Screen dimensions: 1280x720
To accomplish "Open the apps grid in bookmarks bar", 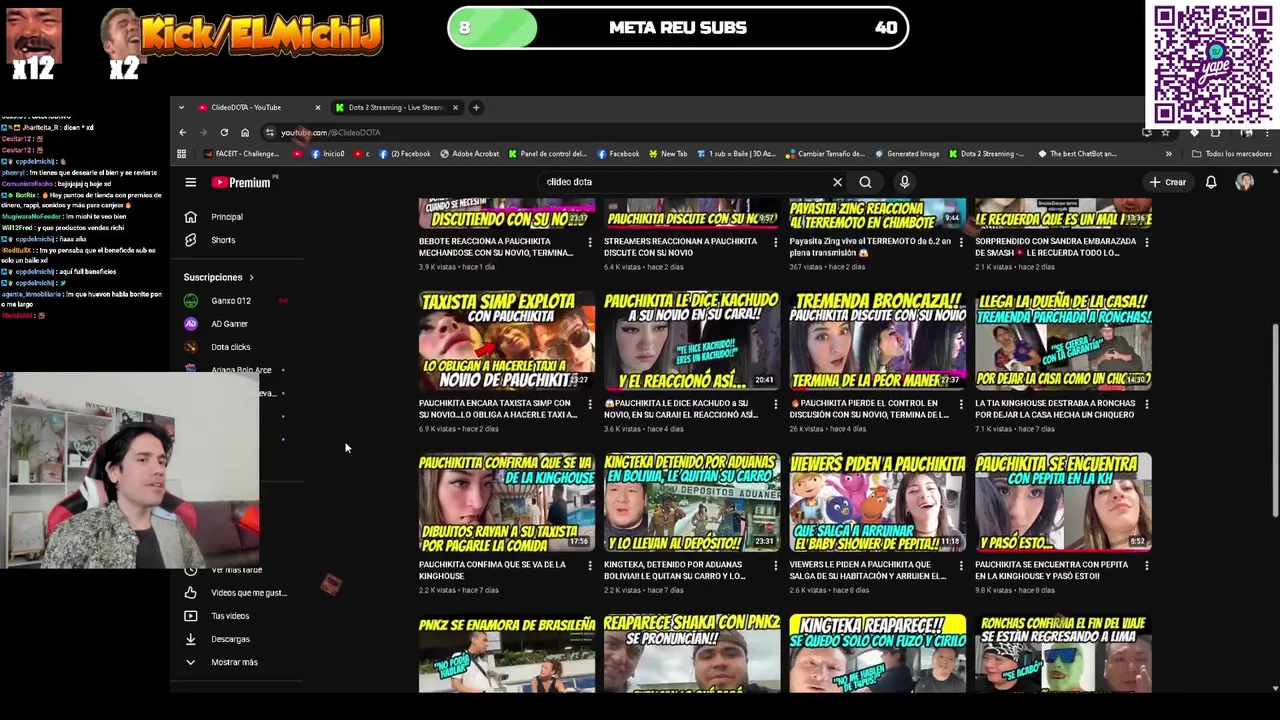I will tap(181, 154).
